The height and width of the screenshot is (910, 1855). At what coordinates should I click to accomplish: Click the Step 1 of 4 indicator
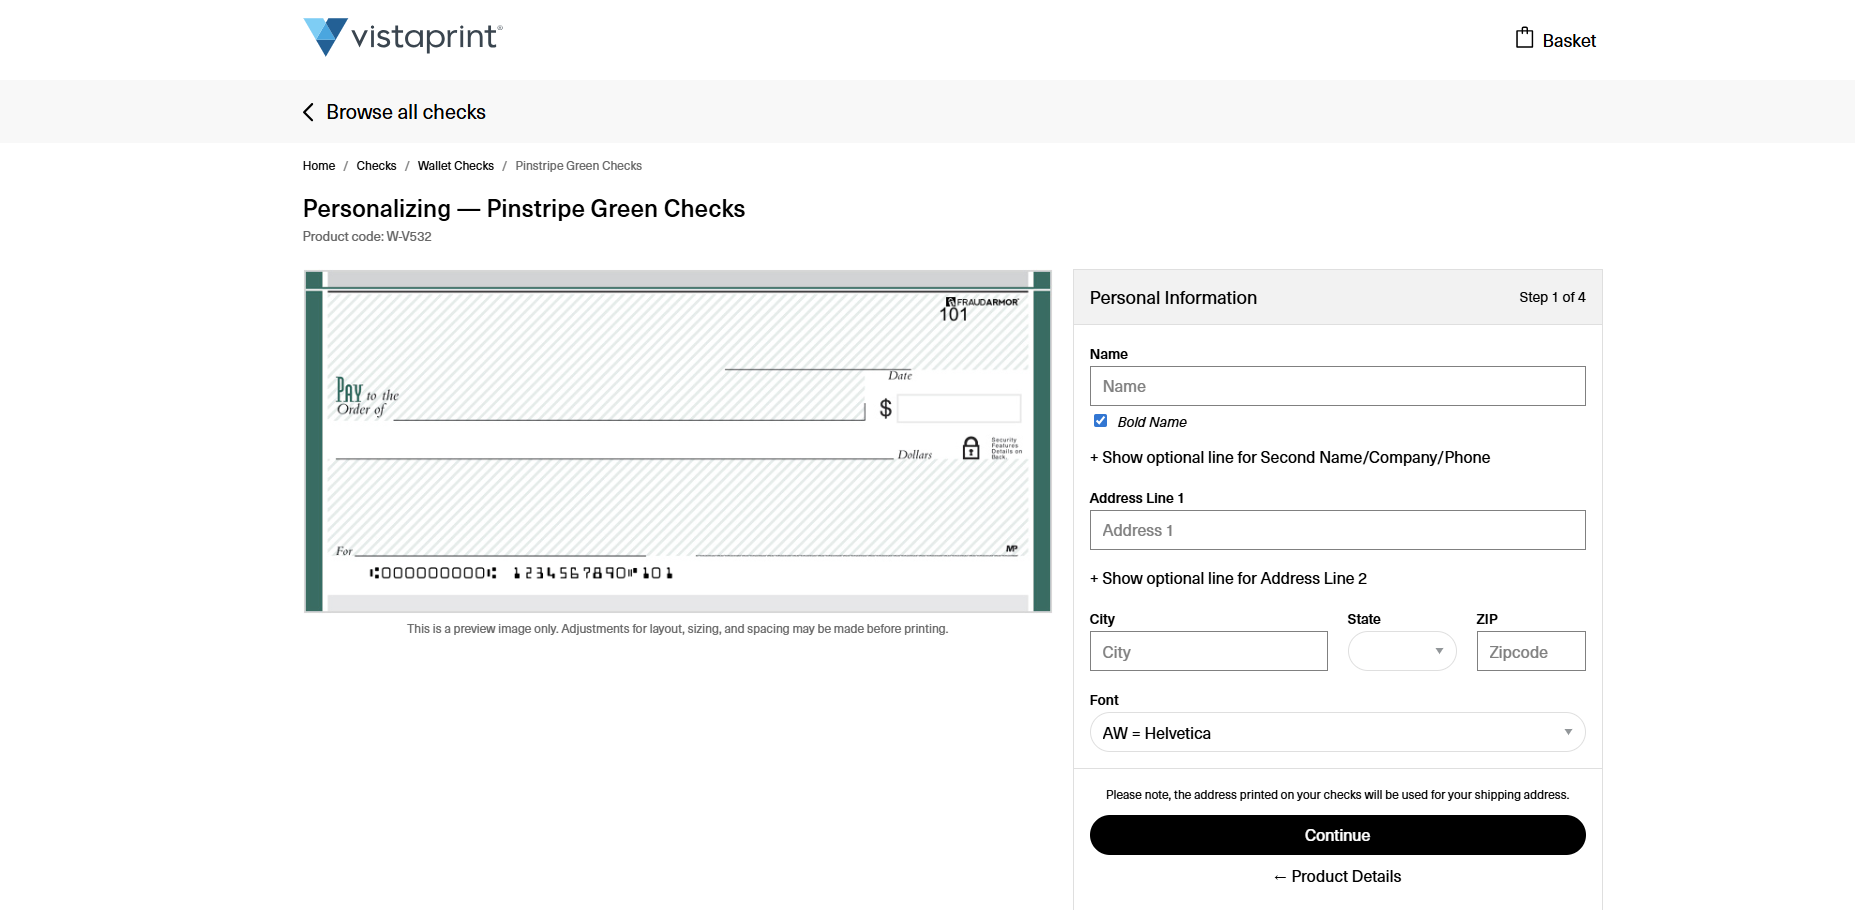[x=1552, y=297]
